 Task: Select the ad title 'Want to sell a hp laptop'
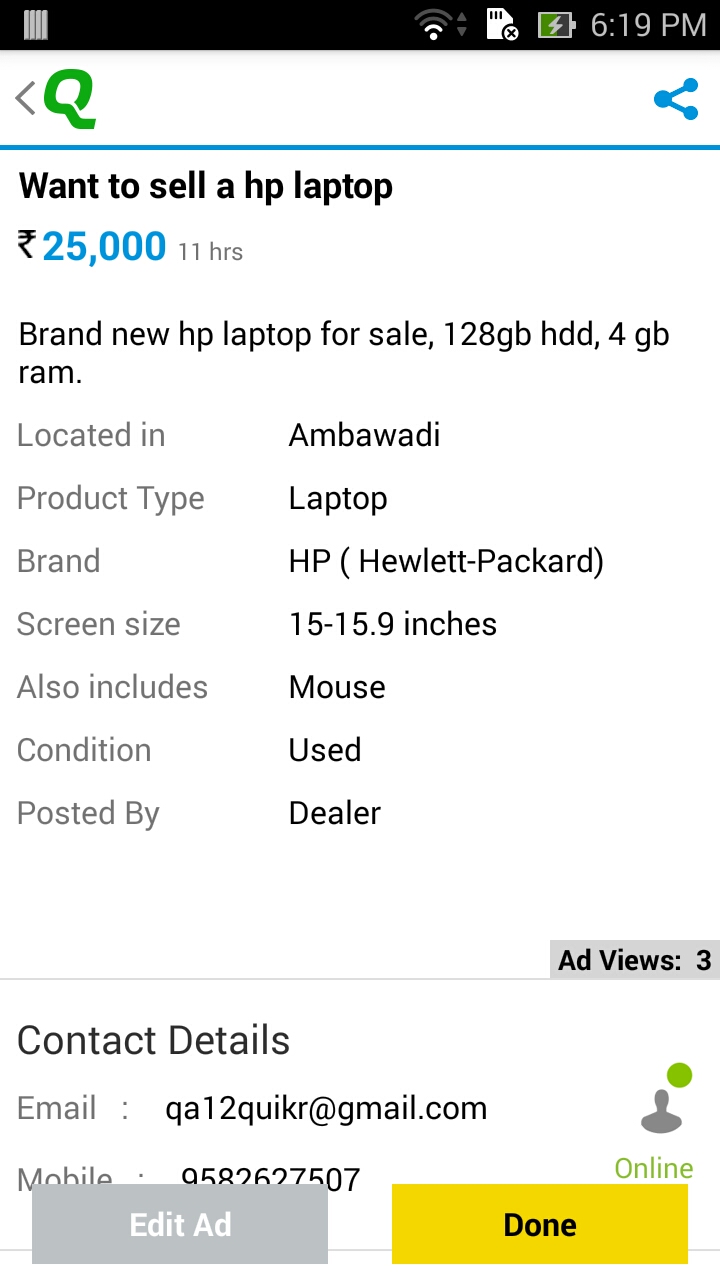click(206, 187)
